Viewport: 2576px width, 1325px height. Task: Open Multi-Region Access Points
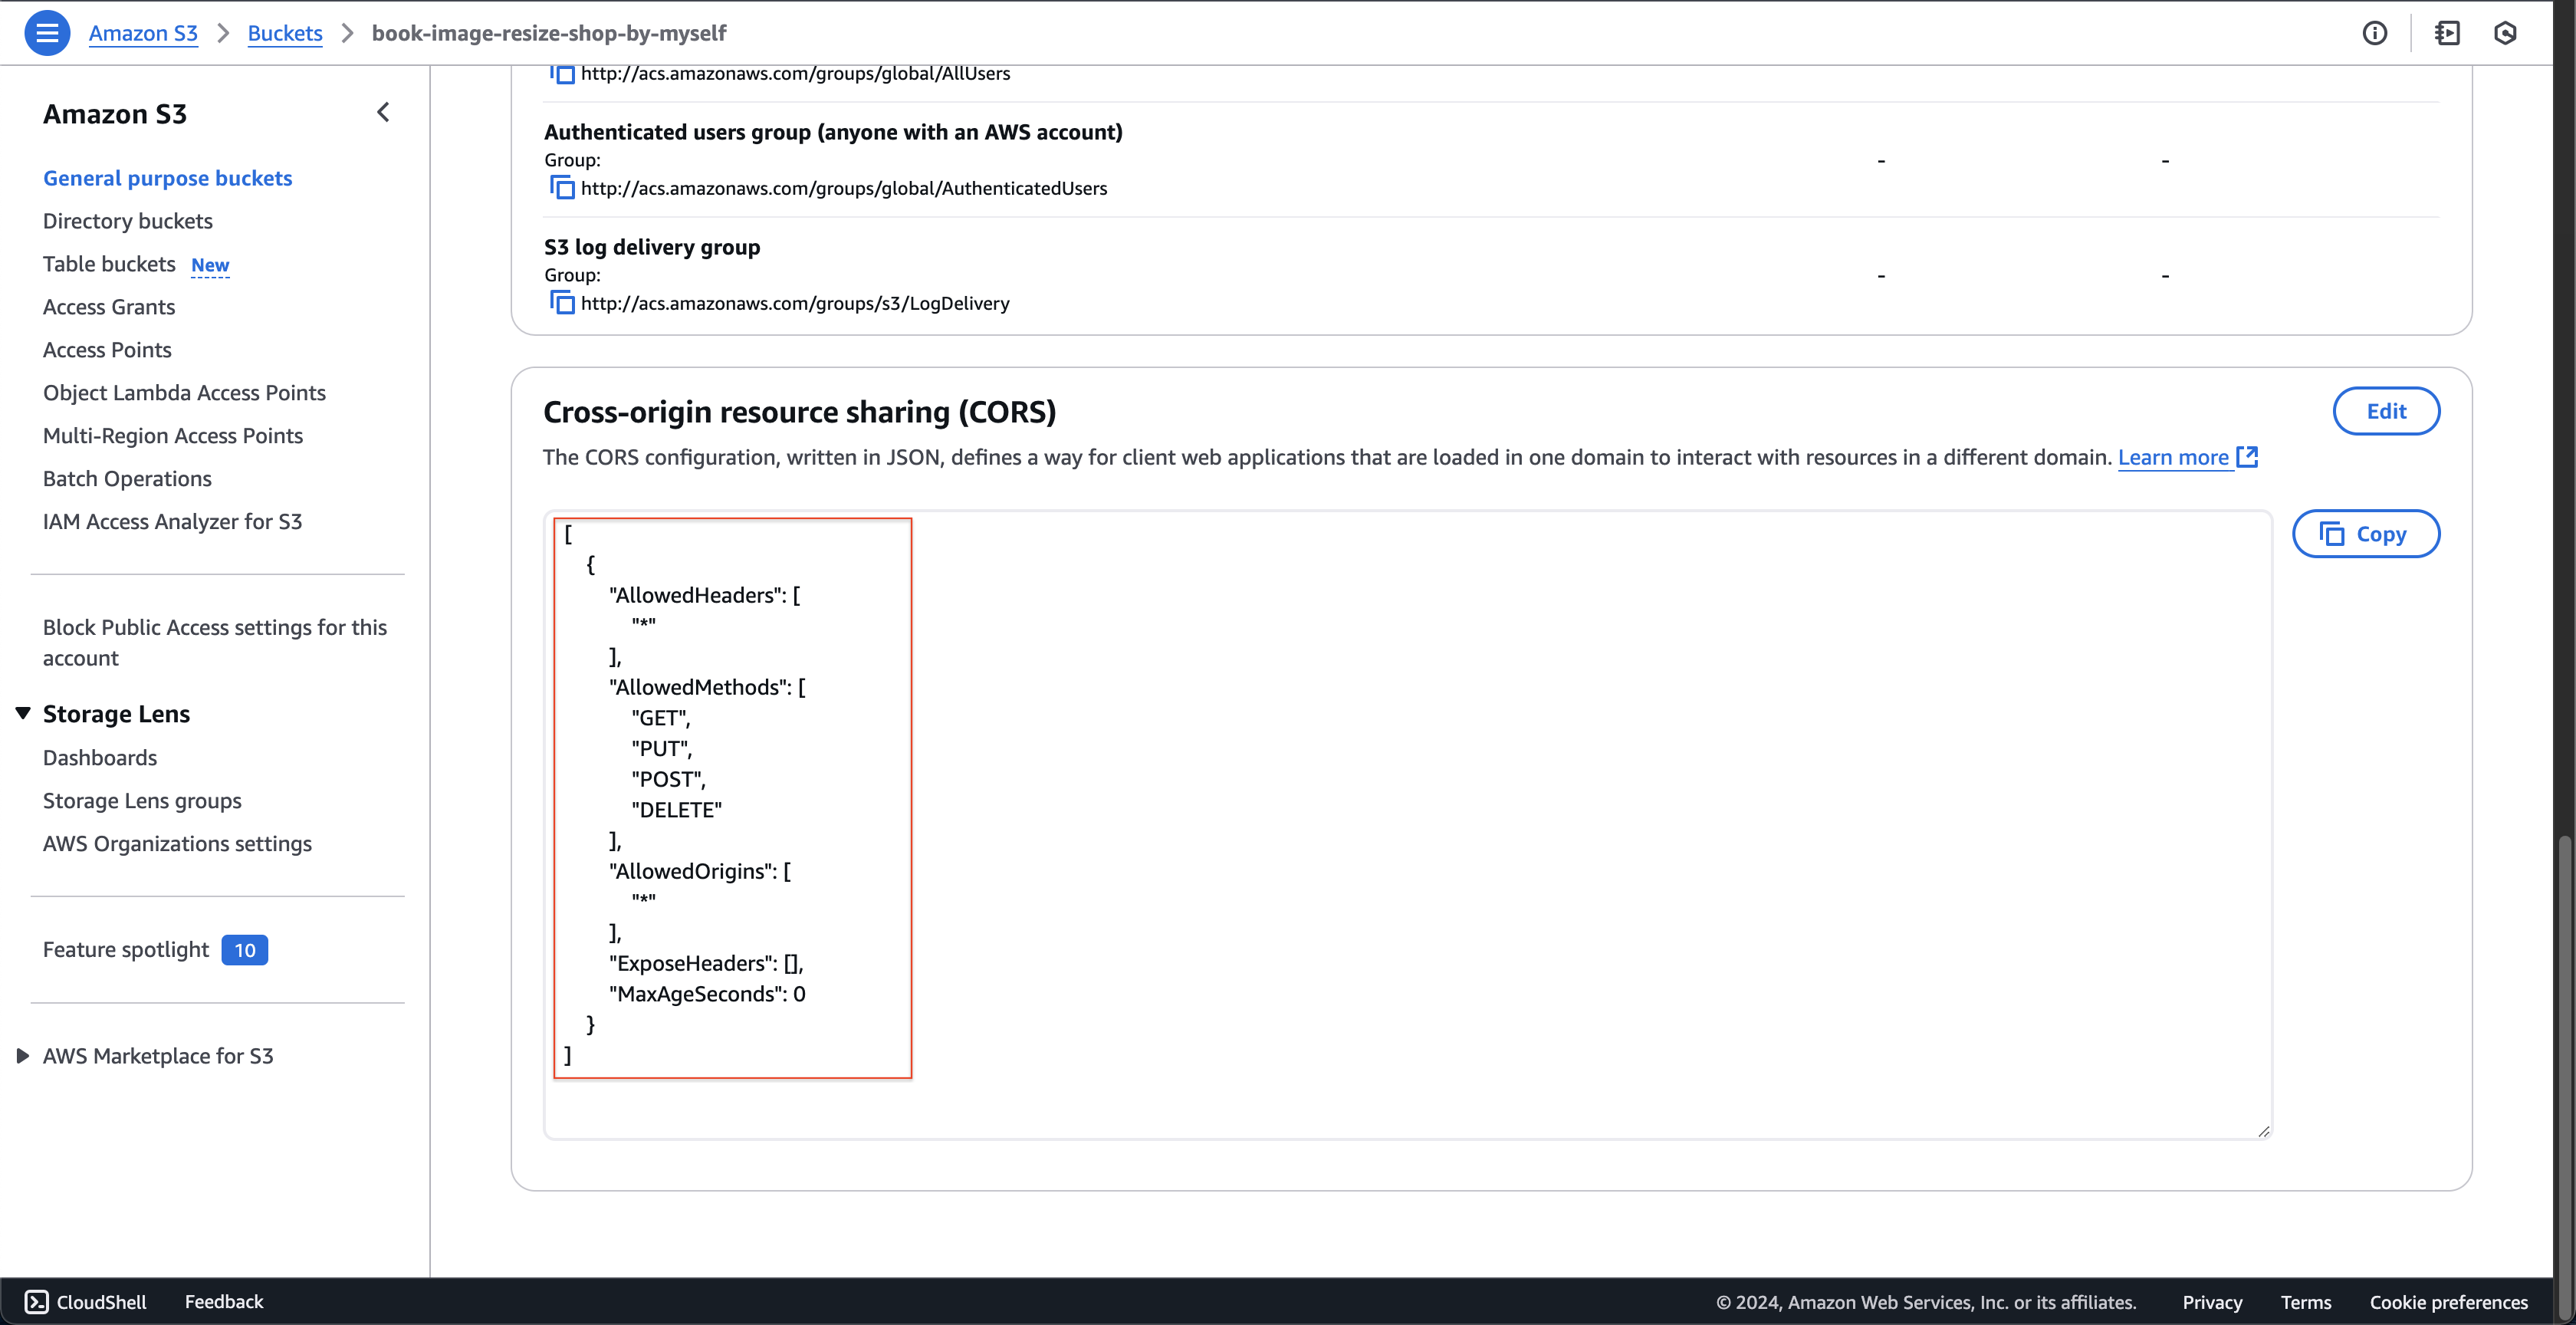tap(173, 436)
